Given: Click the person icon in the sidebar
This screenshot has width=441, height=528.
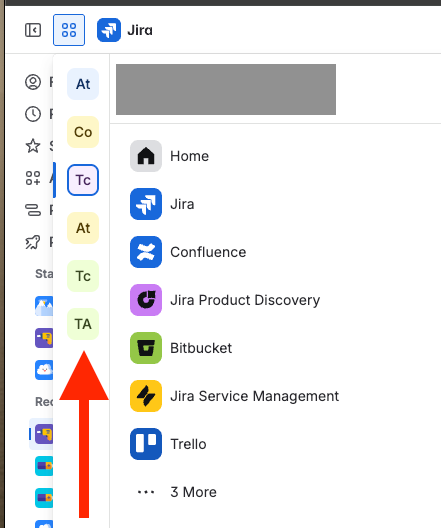Looking at the screenshot, I should (x=33, y=82).
